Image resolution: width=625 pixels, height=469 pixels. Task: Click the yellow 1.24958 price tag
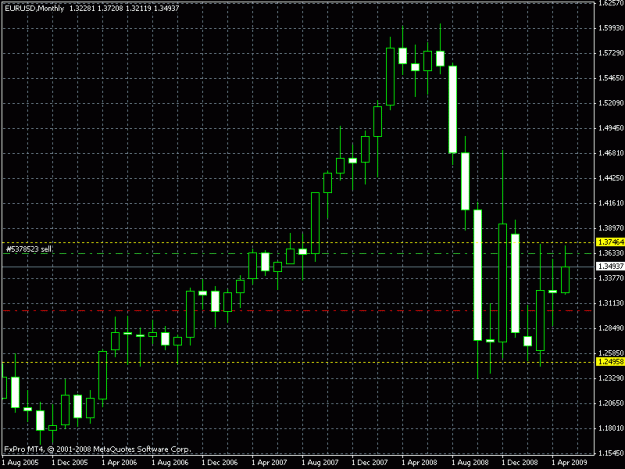pos(610,362)
